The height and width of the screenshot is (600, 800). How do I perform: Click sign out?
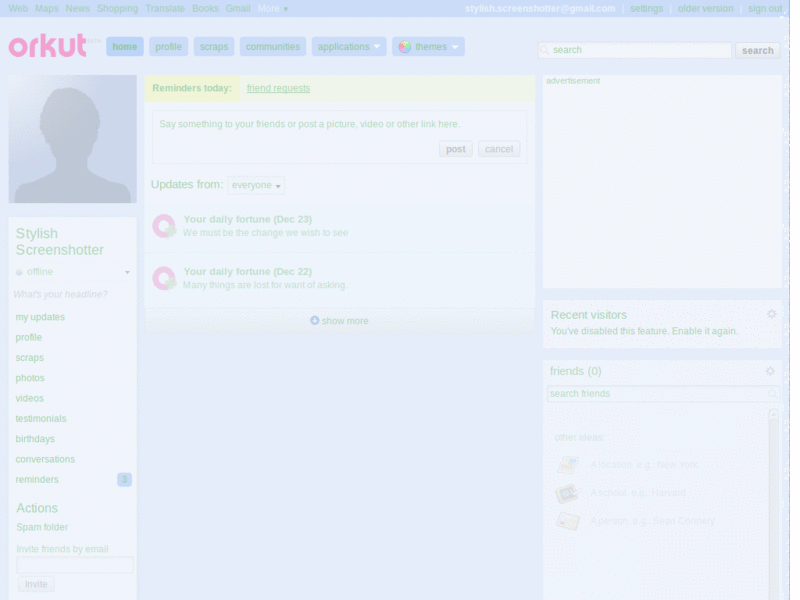click(765, 9)
